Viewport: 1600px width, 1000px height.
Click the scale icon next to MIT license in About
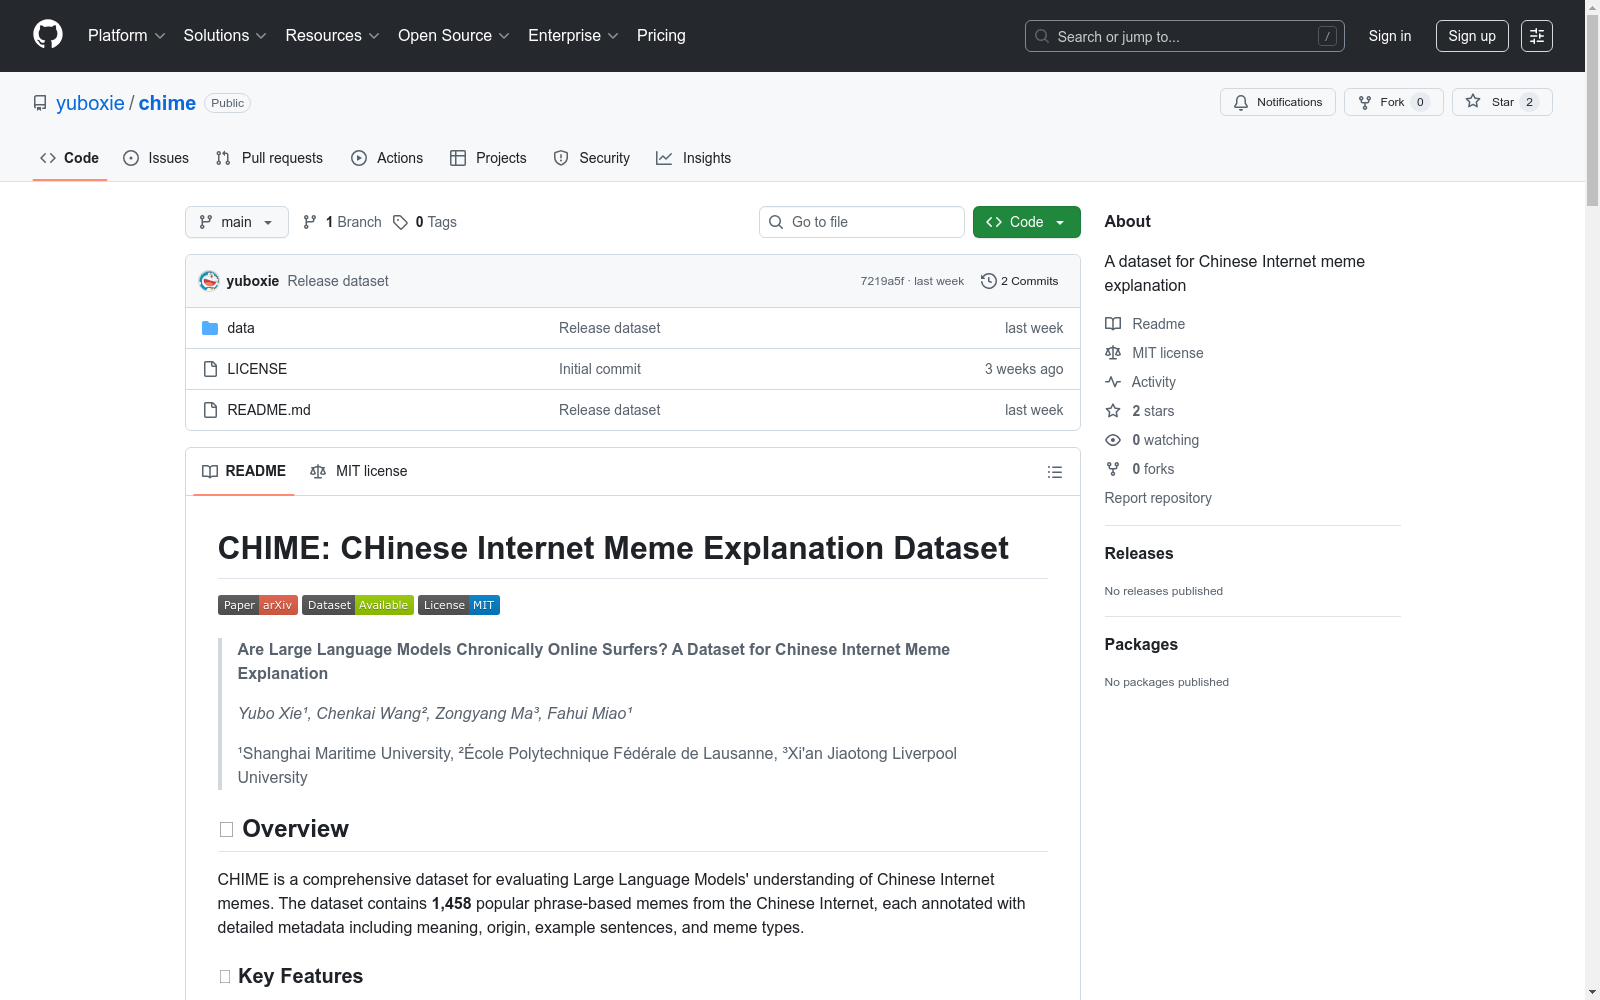(x=1113, y=353)
